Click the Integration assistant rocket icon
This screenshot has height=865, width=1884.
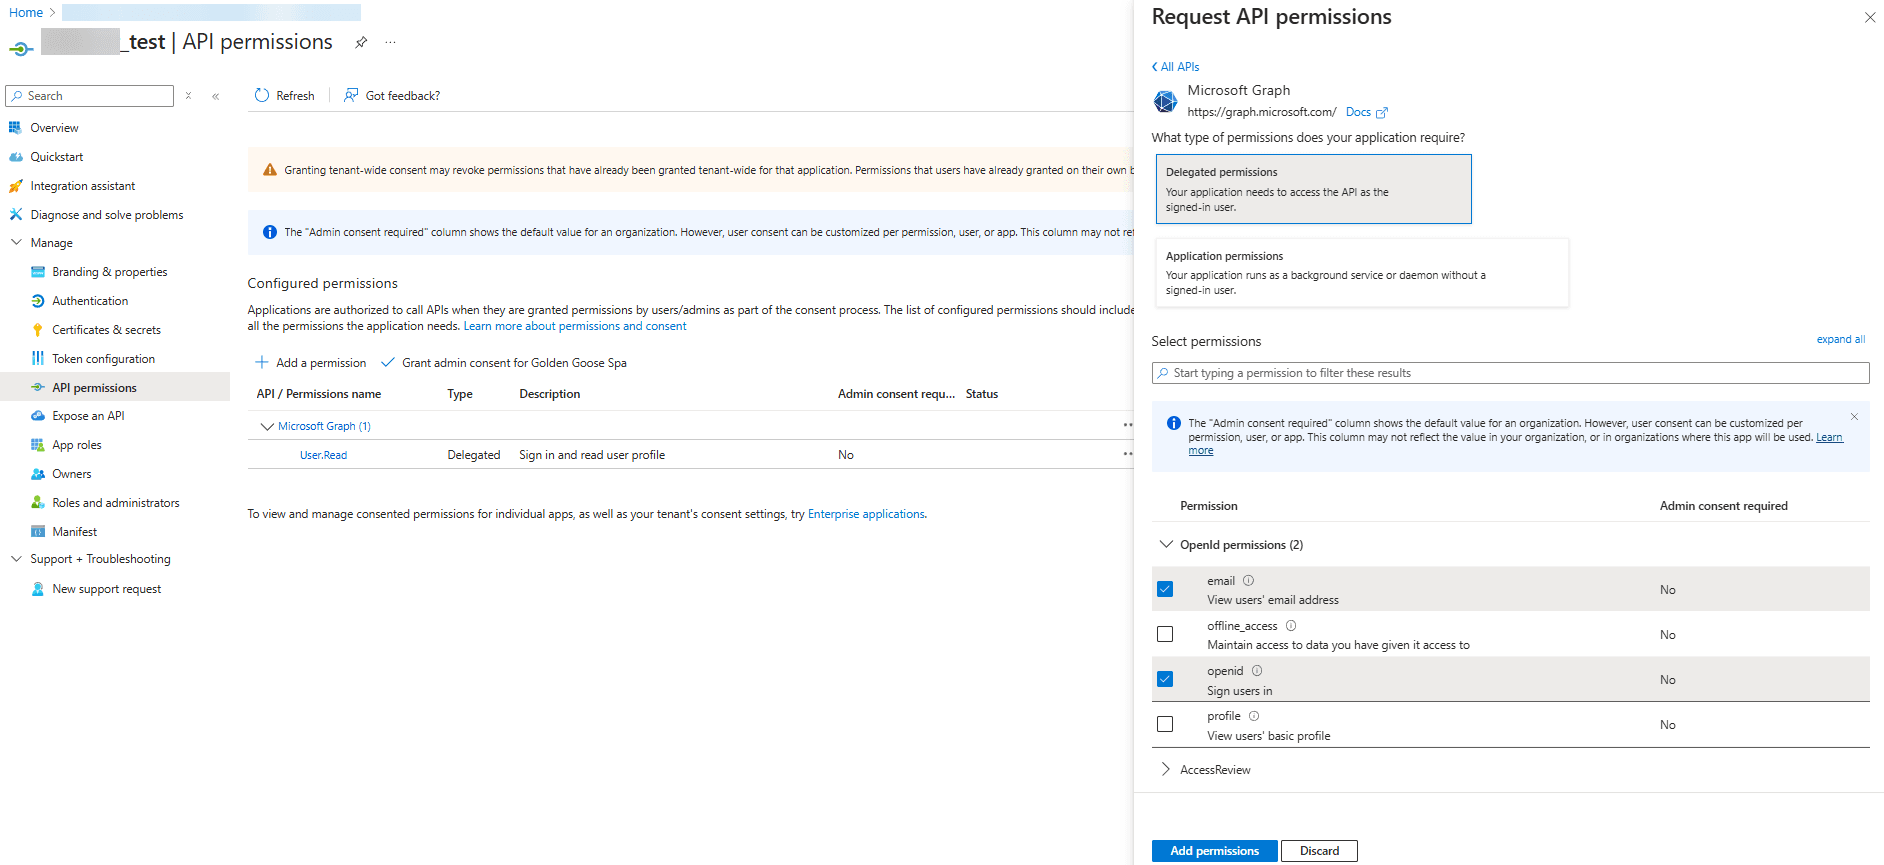(15, 185)
